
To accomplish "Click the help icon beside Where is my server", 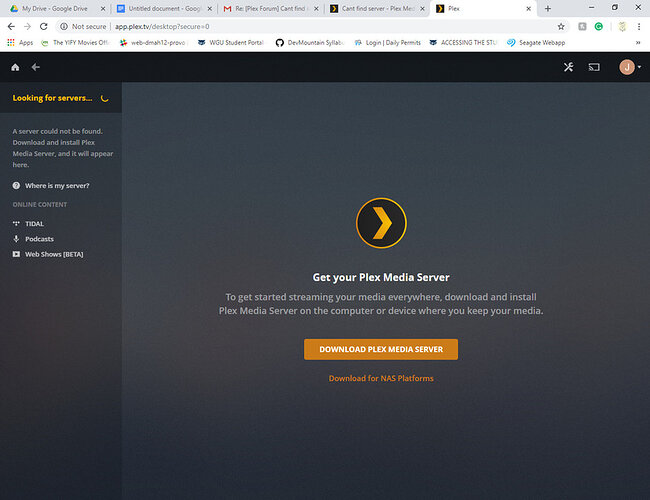I will click(x=16, y=186).
